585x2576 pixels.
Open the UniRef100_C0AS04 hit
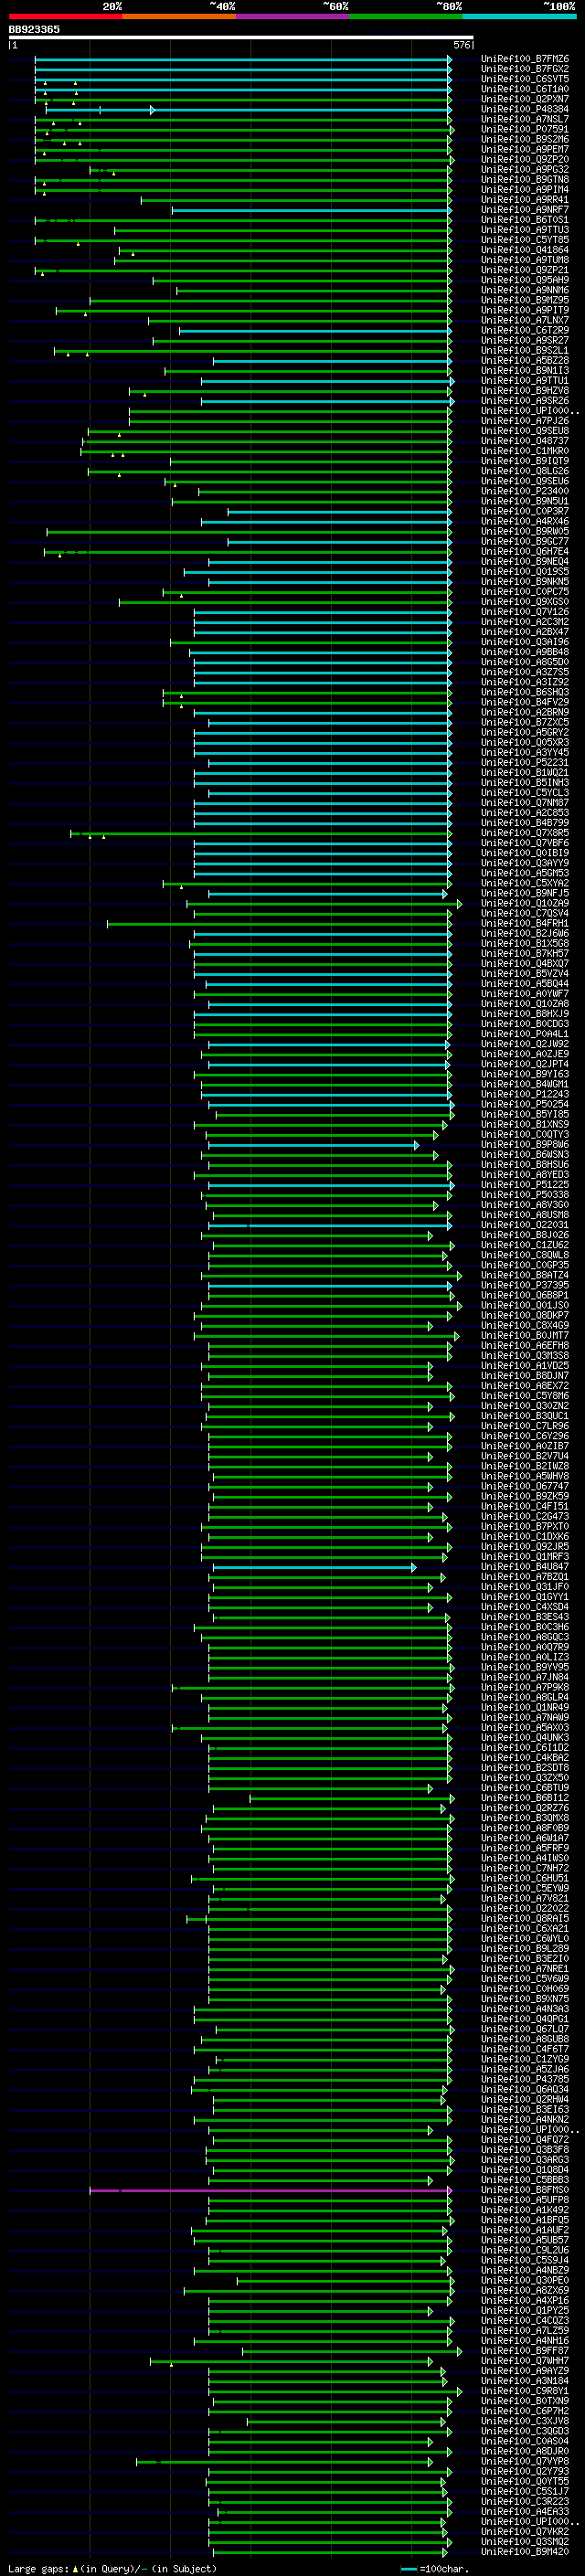coord(524,2441)
